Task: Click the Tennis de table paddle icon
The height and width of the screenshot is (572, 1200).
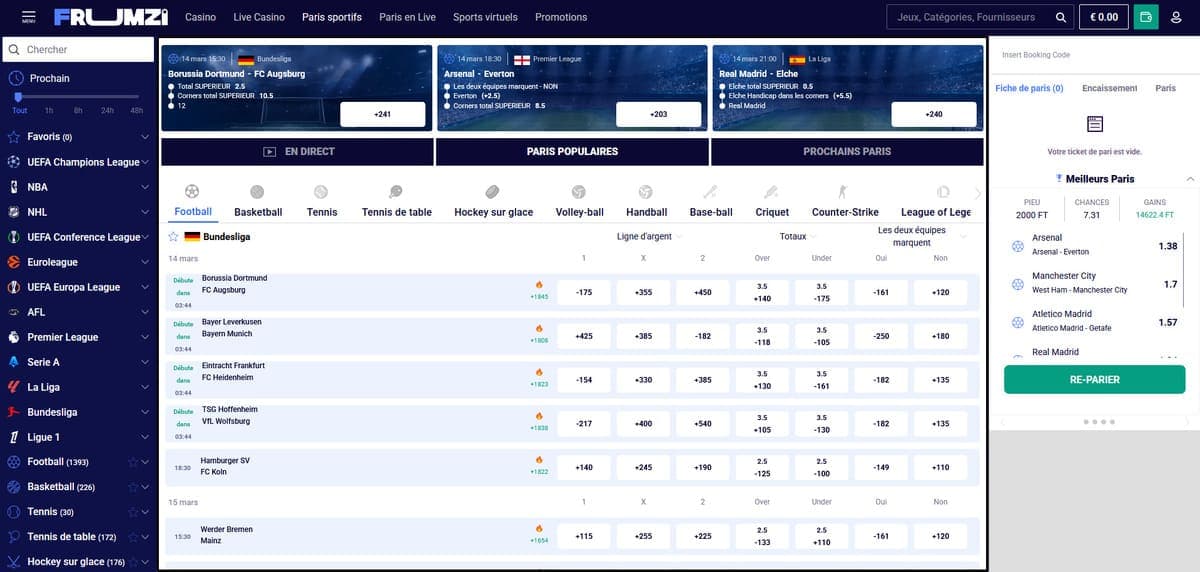Action: pos(396,191)
